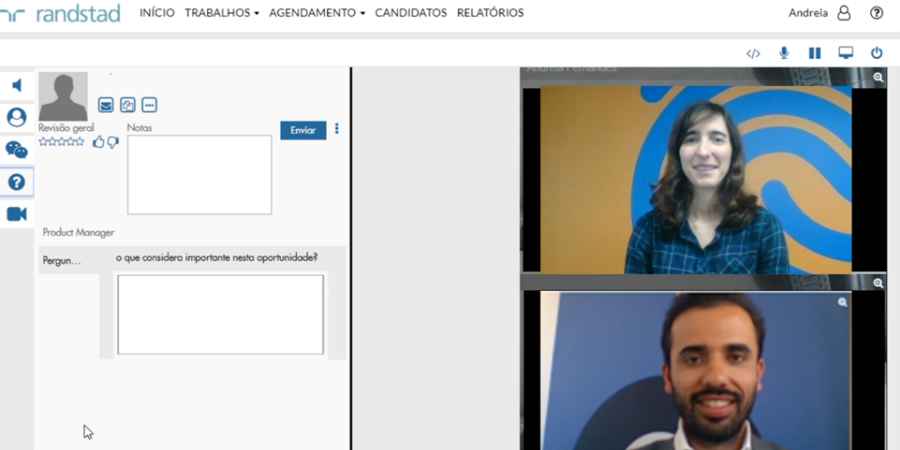
Task: Give a thumbs up rating
Action: click(98, 142)
